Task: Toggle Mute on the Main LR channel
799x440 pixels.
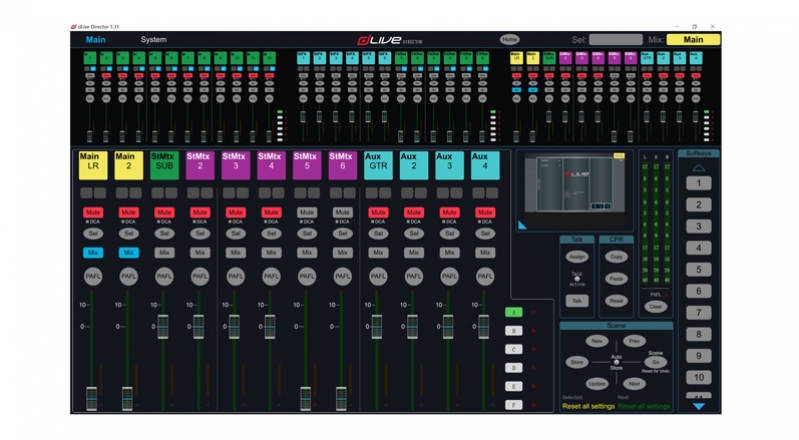Action: point(92,212)
